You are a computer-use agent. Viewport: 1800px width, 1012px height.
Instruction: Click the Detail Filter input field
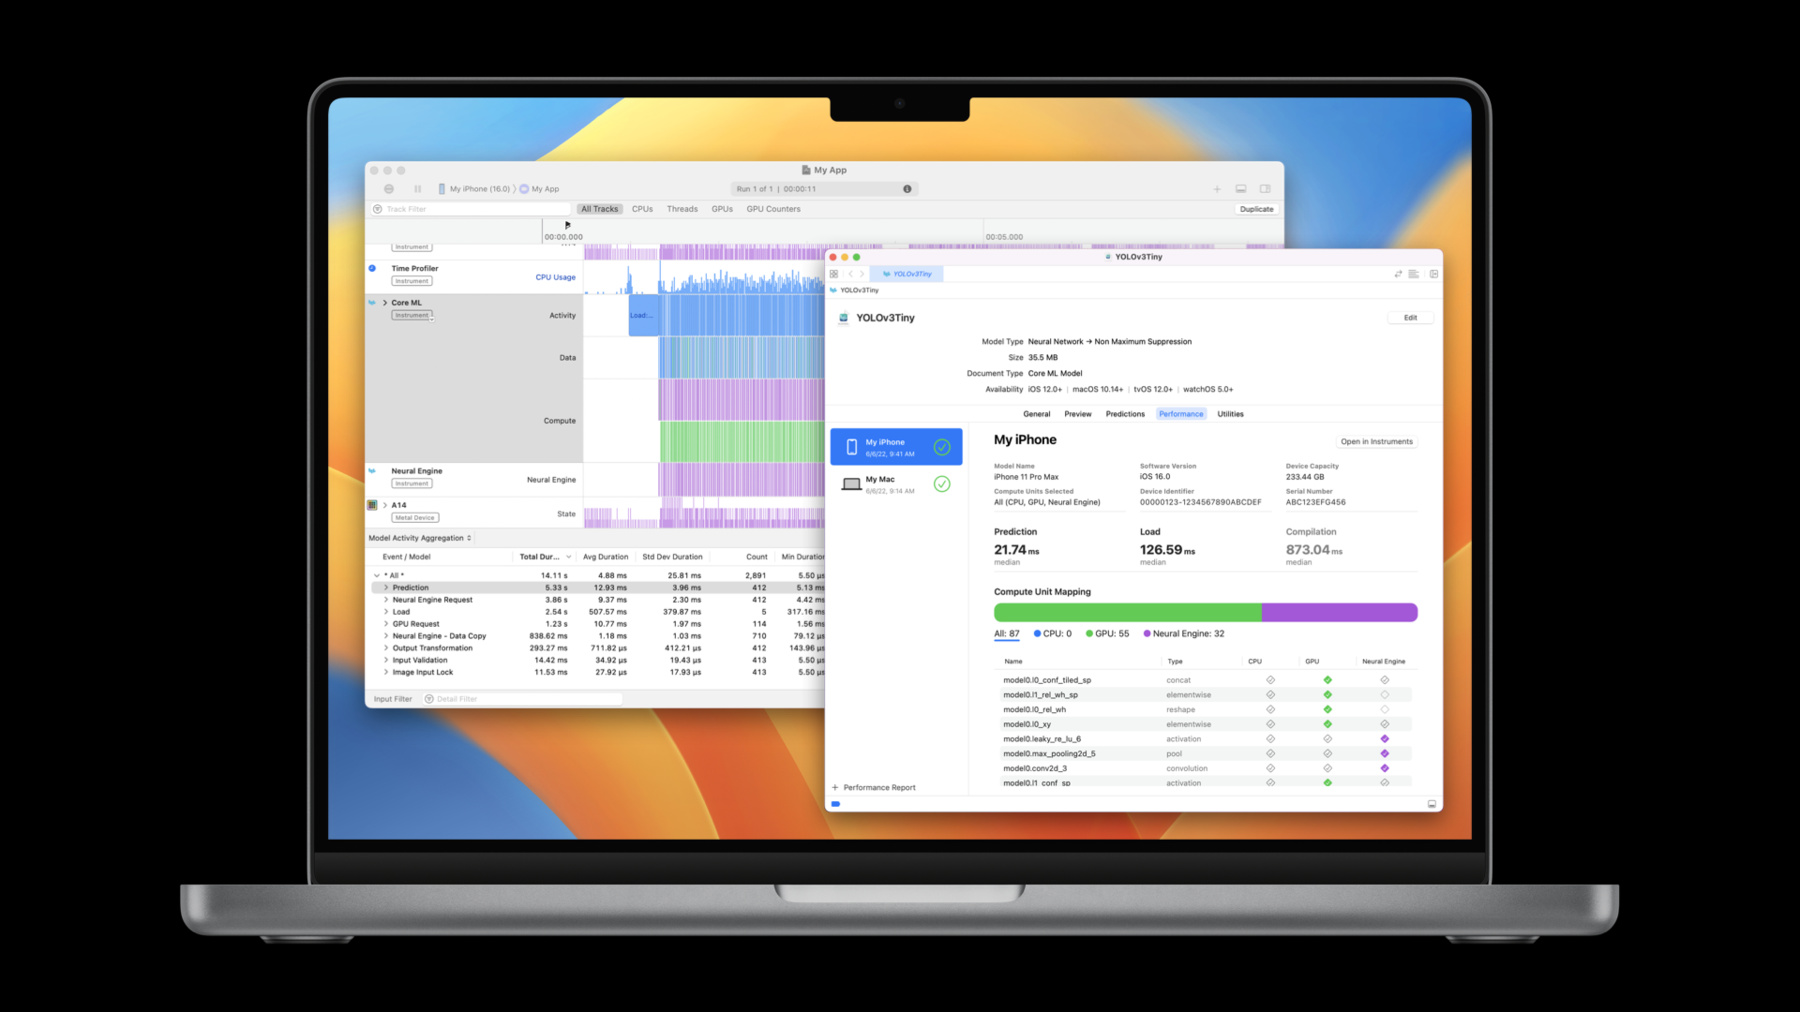point(523,699)
